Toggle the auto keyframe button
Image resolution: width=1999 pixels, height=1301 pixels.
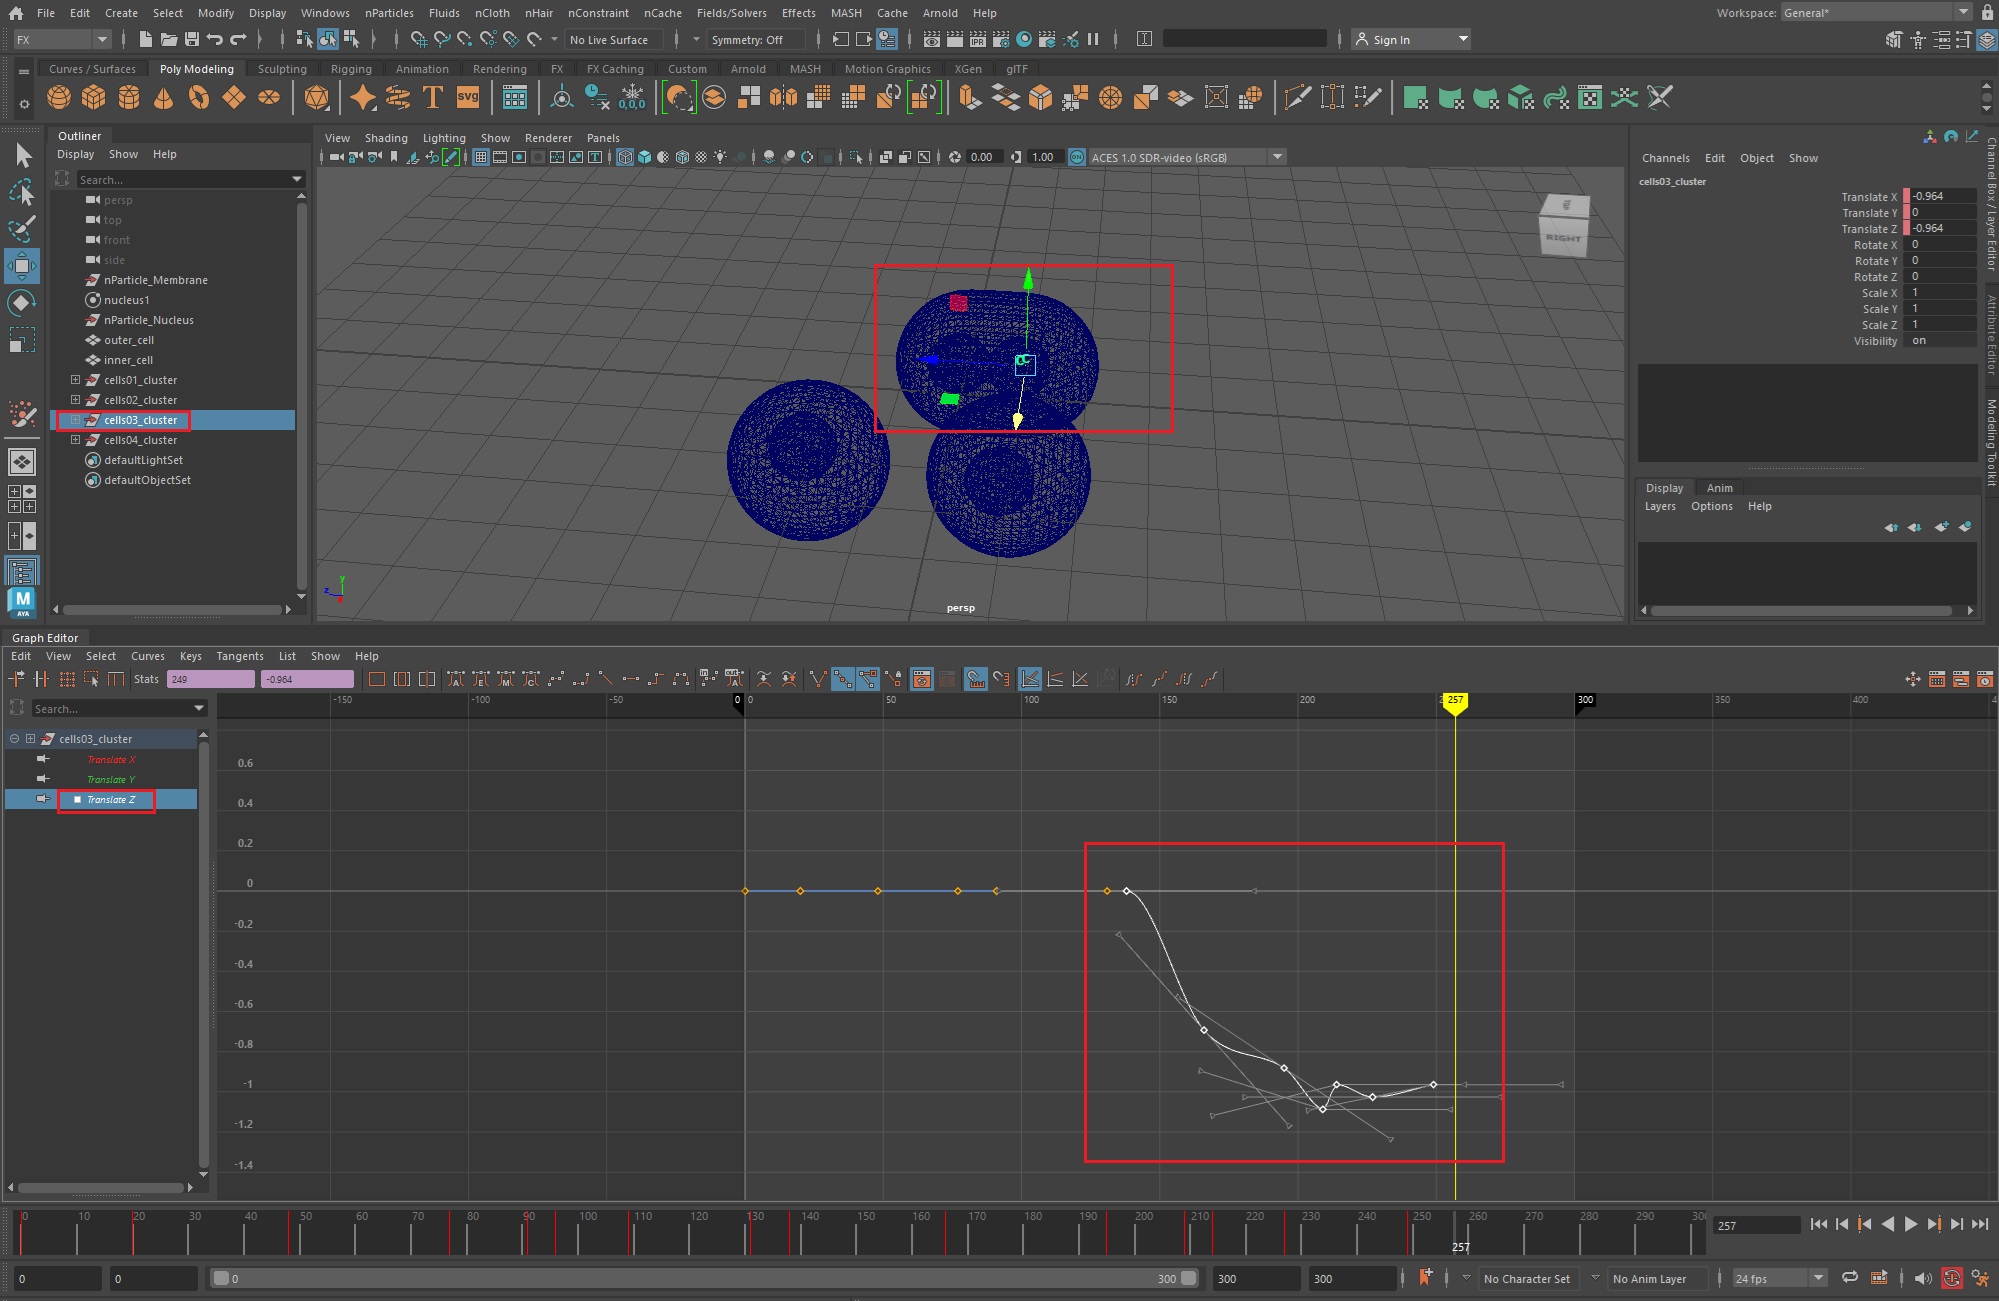pos(1951,1278)
